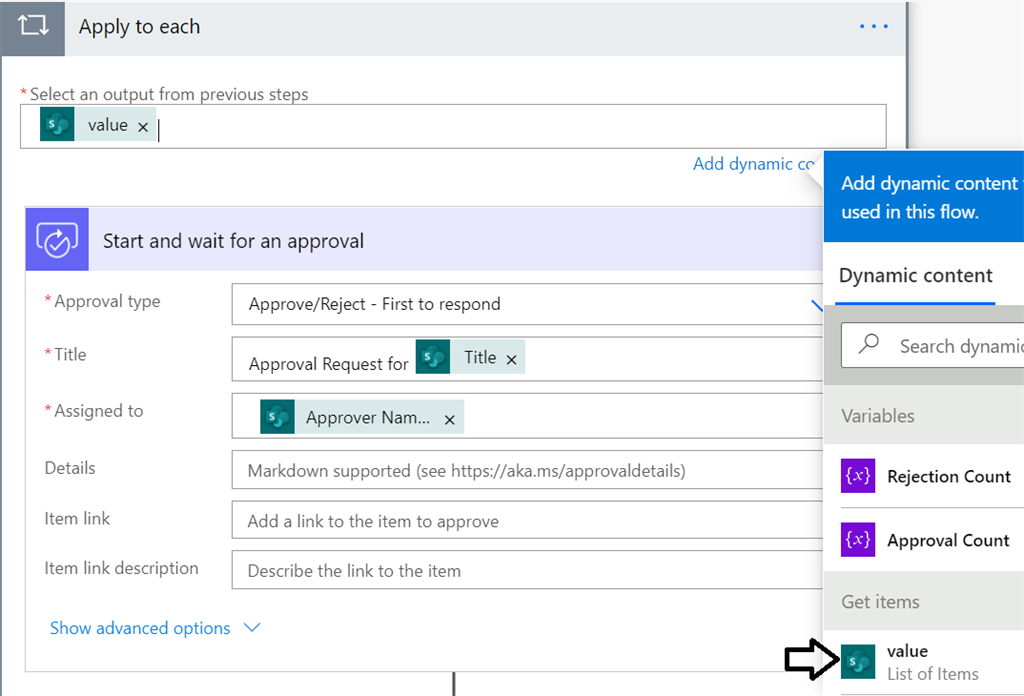Click SharePoint icon beside value List of Items
This screenshot has height=696, width=1024.
tap(858, 662)
